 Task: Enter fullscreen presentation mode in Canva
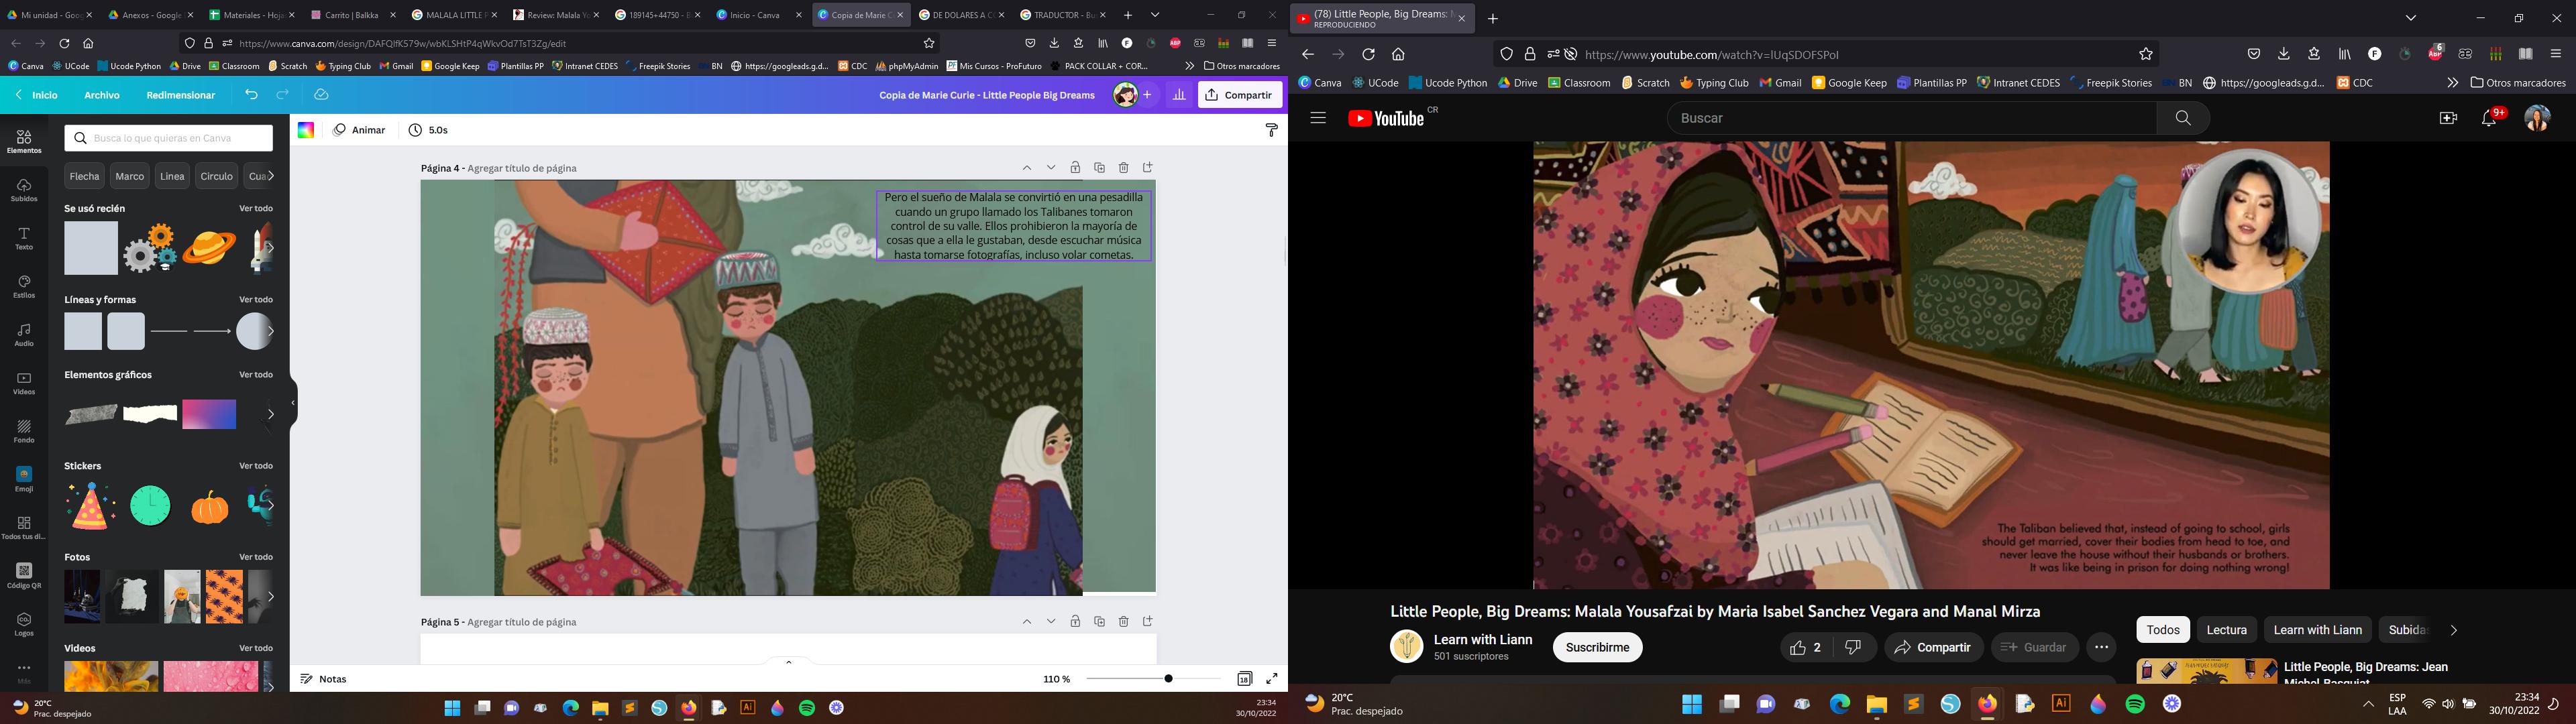[1272, 679]
